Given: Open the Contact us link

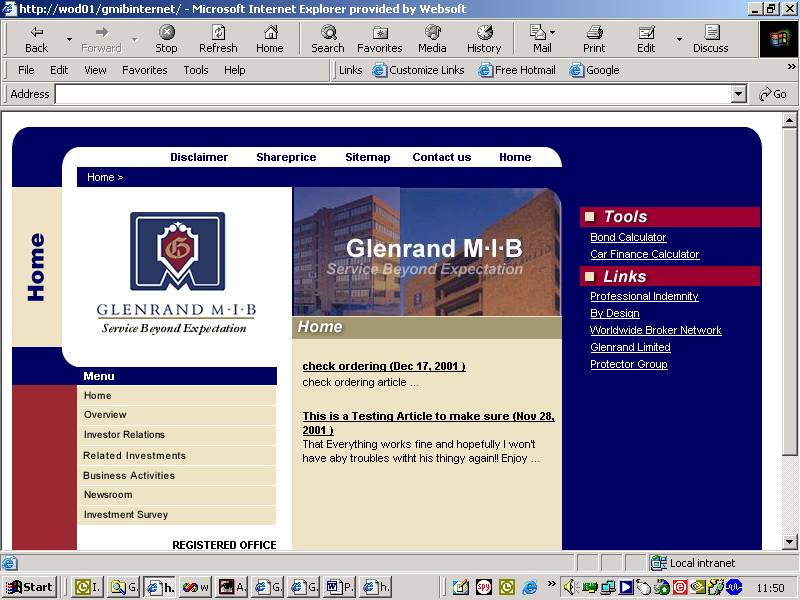Looking at the screenshot, I should coord(442,157).
